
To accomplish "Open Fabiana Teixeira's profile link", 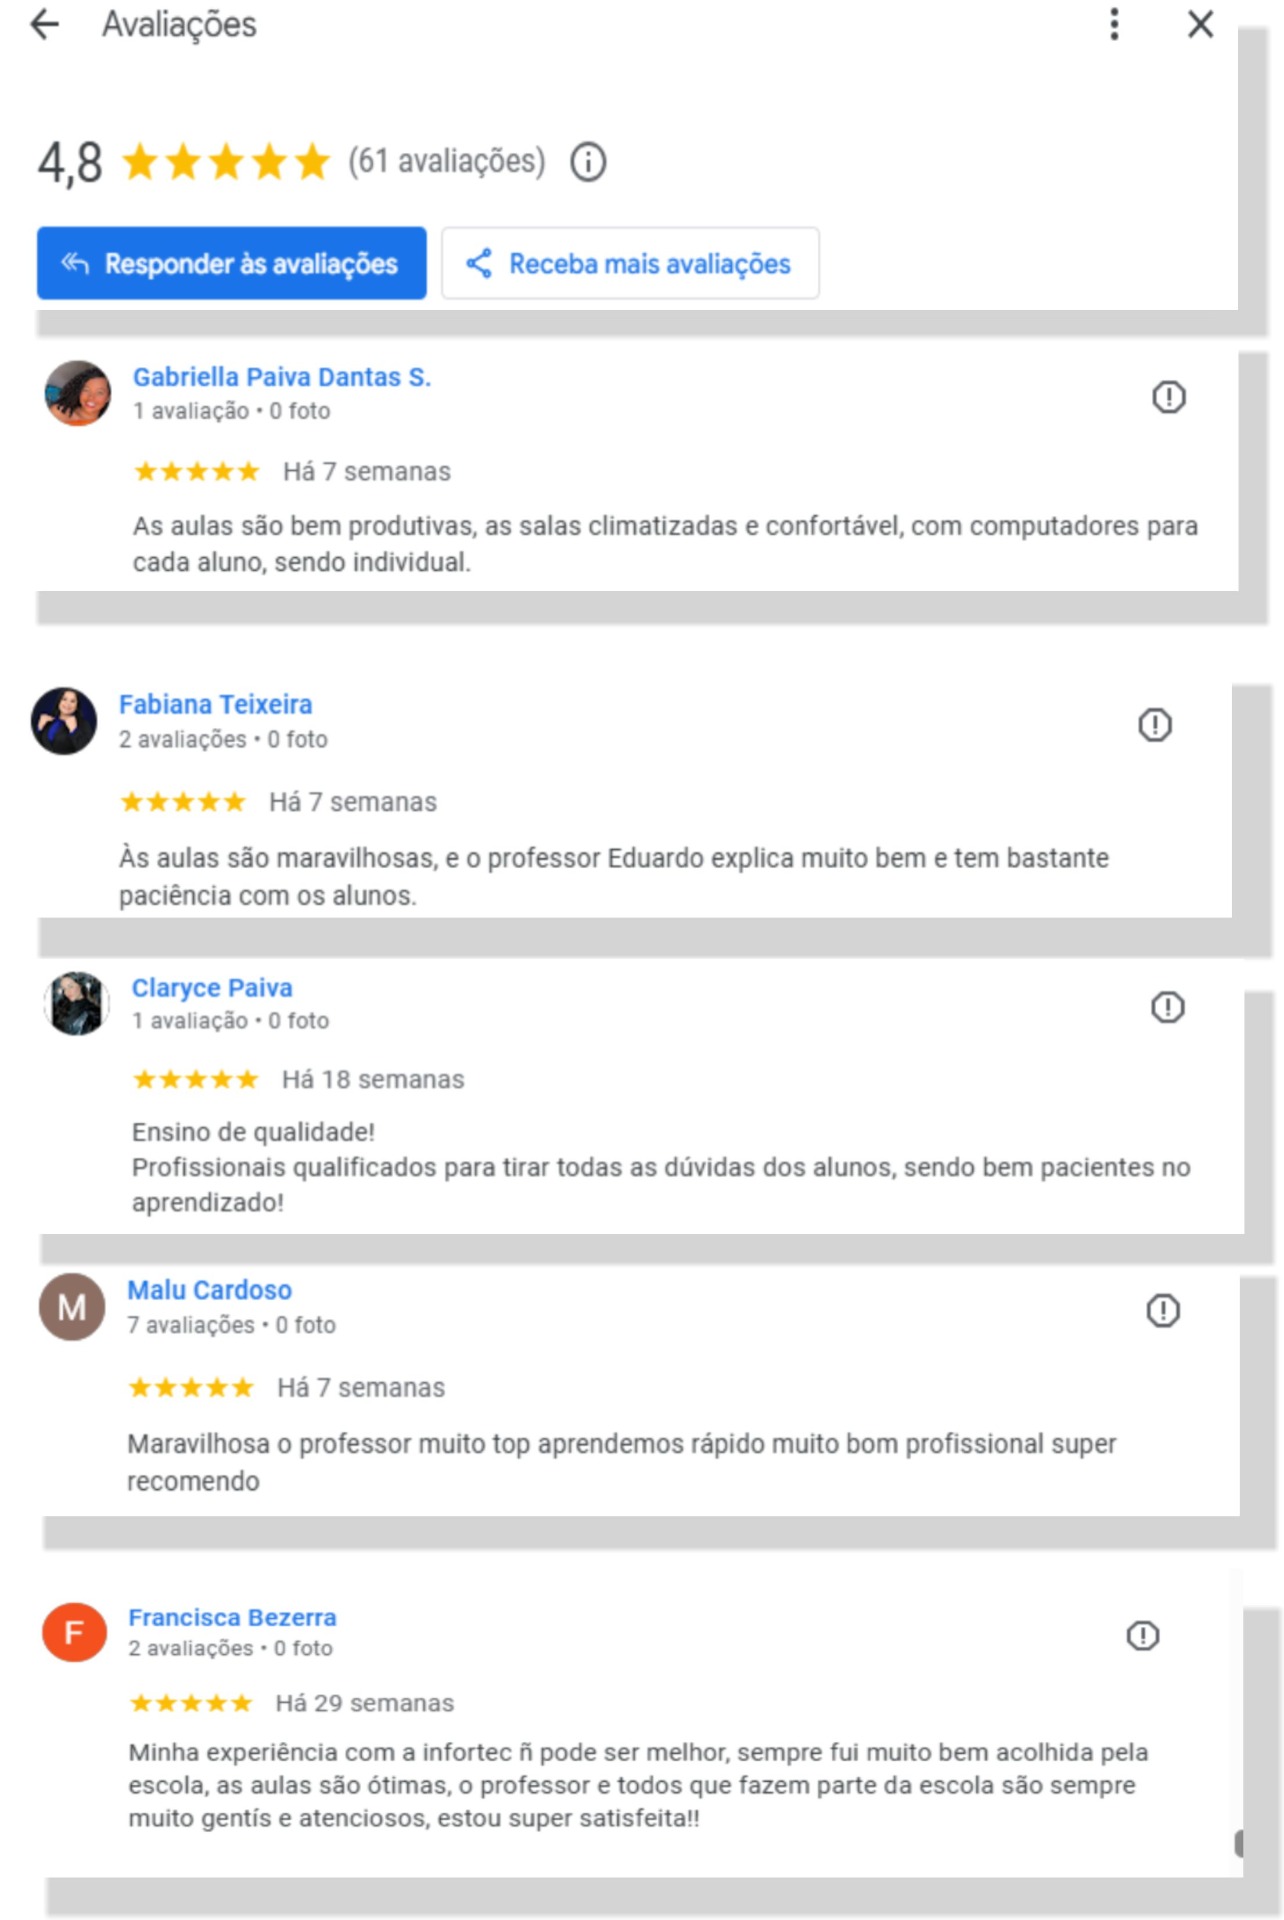I will tap(215, 704).
